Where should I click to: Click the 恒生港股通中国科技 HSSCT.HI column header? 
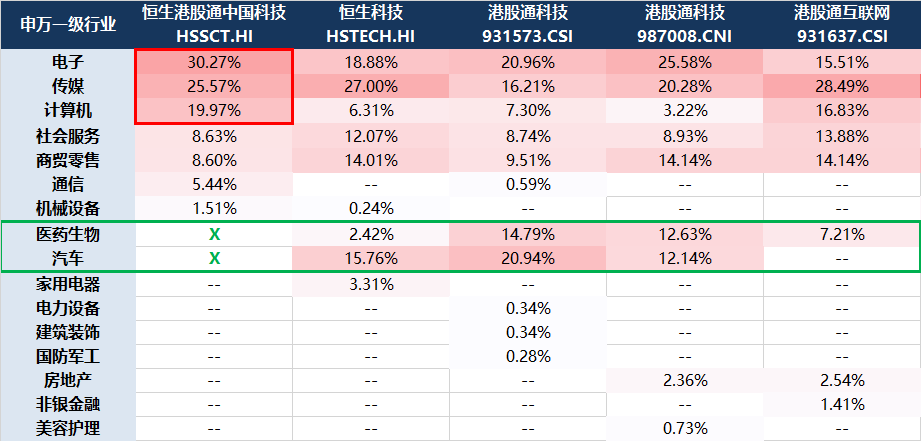[x=213, y=24]
